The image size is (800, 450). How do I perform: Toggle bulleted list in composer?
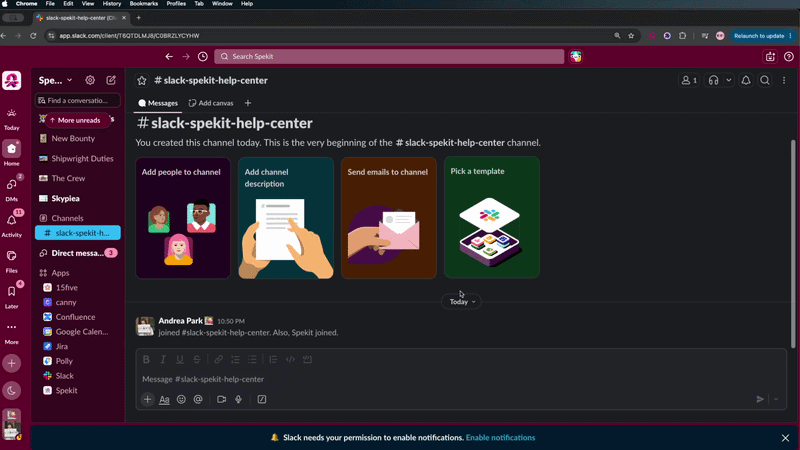pyautogui.click(x=252, y=359)
